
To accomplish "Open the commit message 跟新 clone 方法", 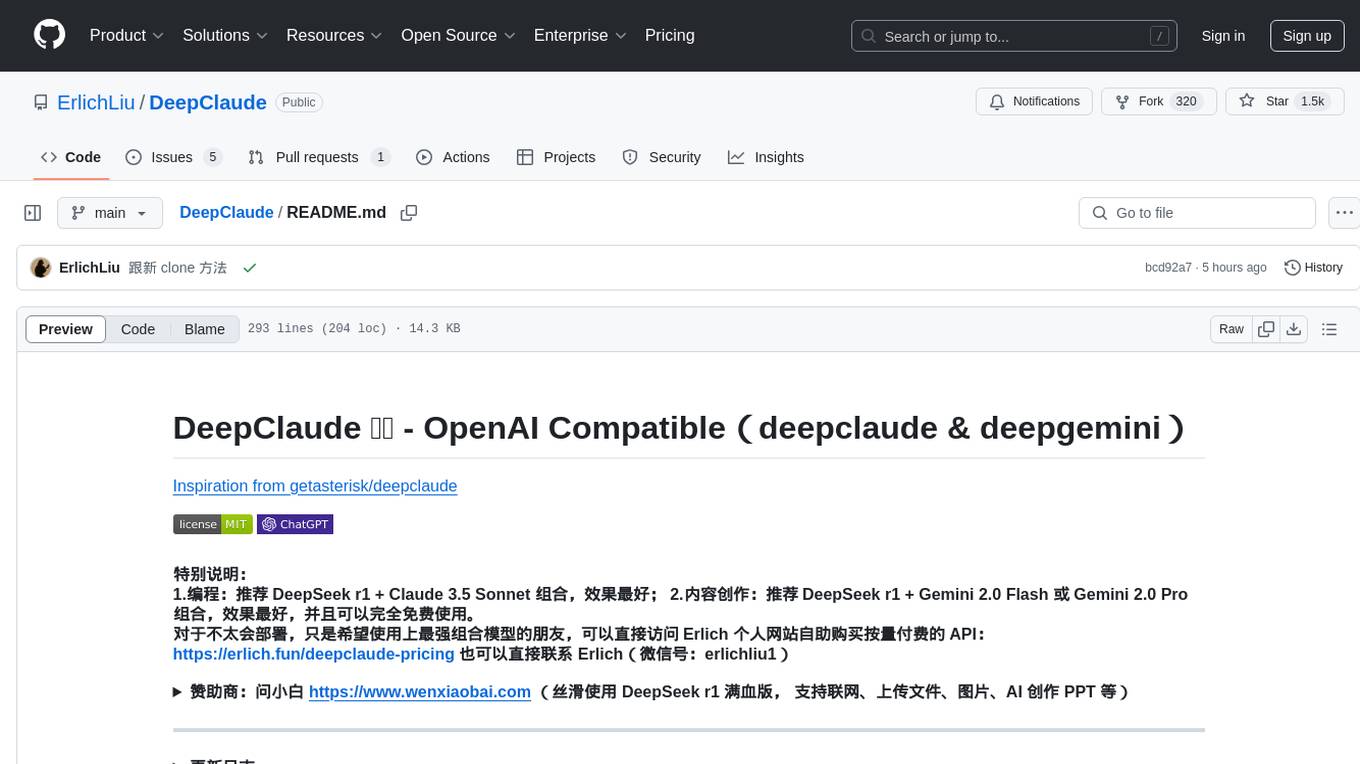I will [x=178, y=268].
